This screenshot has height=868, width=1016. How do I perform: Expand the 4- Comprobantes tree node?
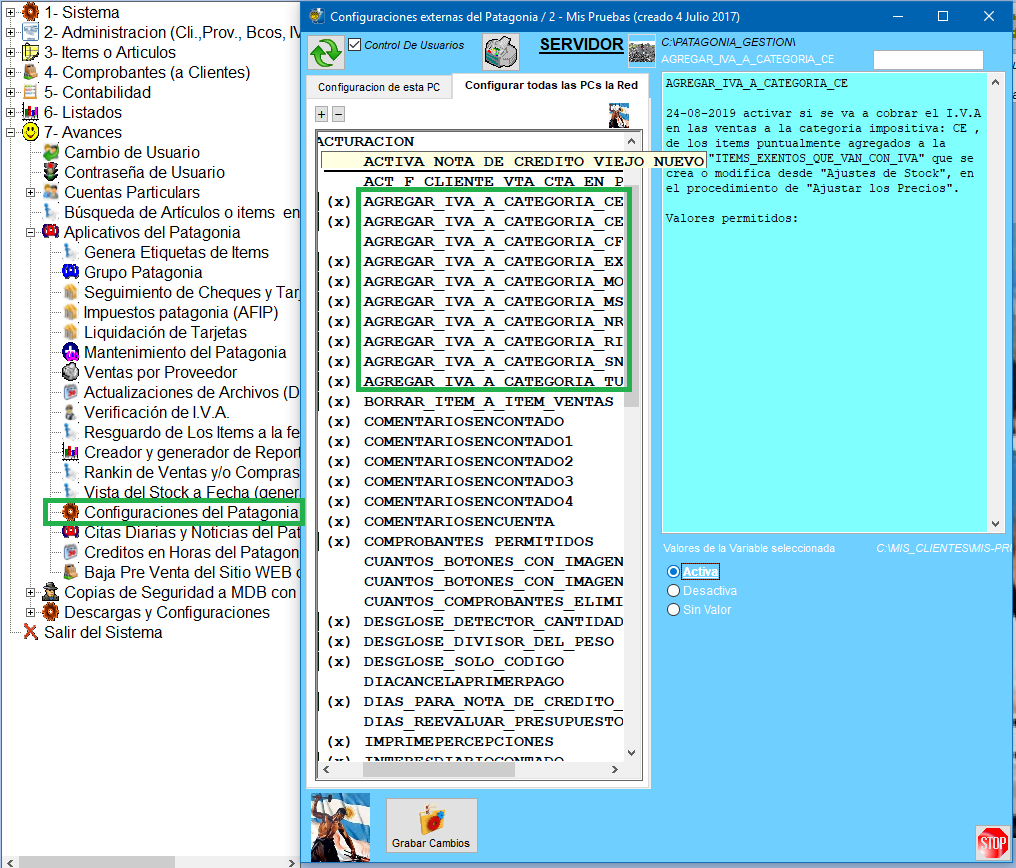(x=10, y=73)
